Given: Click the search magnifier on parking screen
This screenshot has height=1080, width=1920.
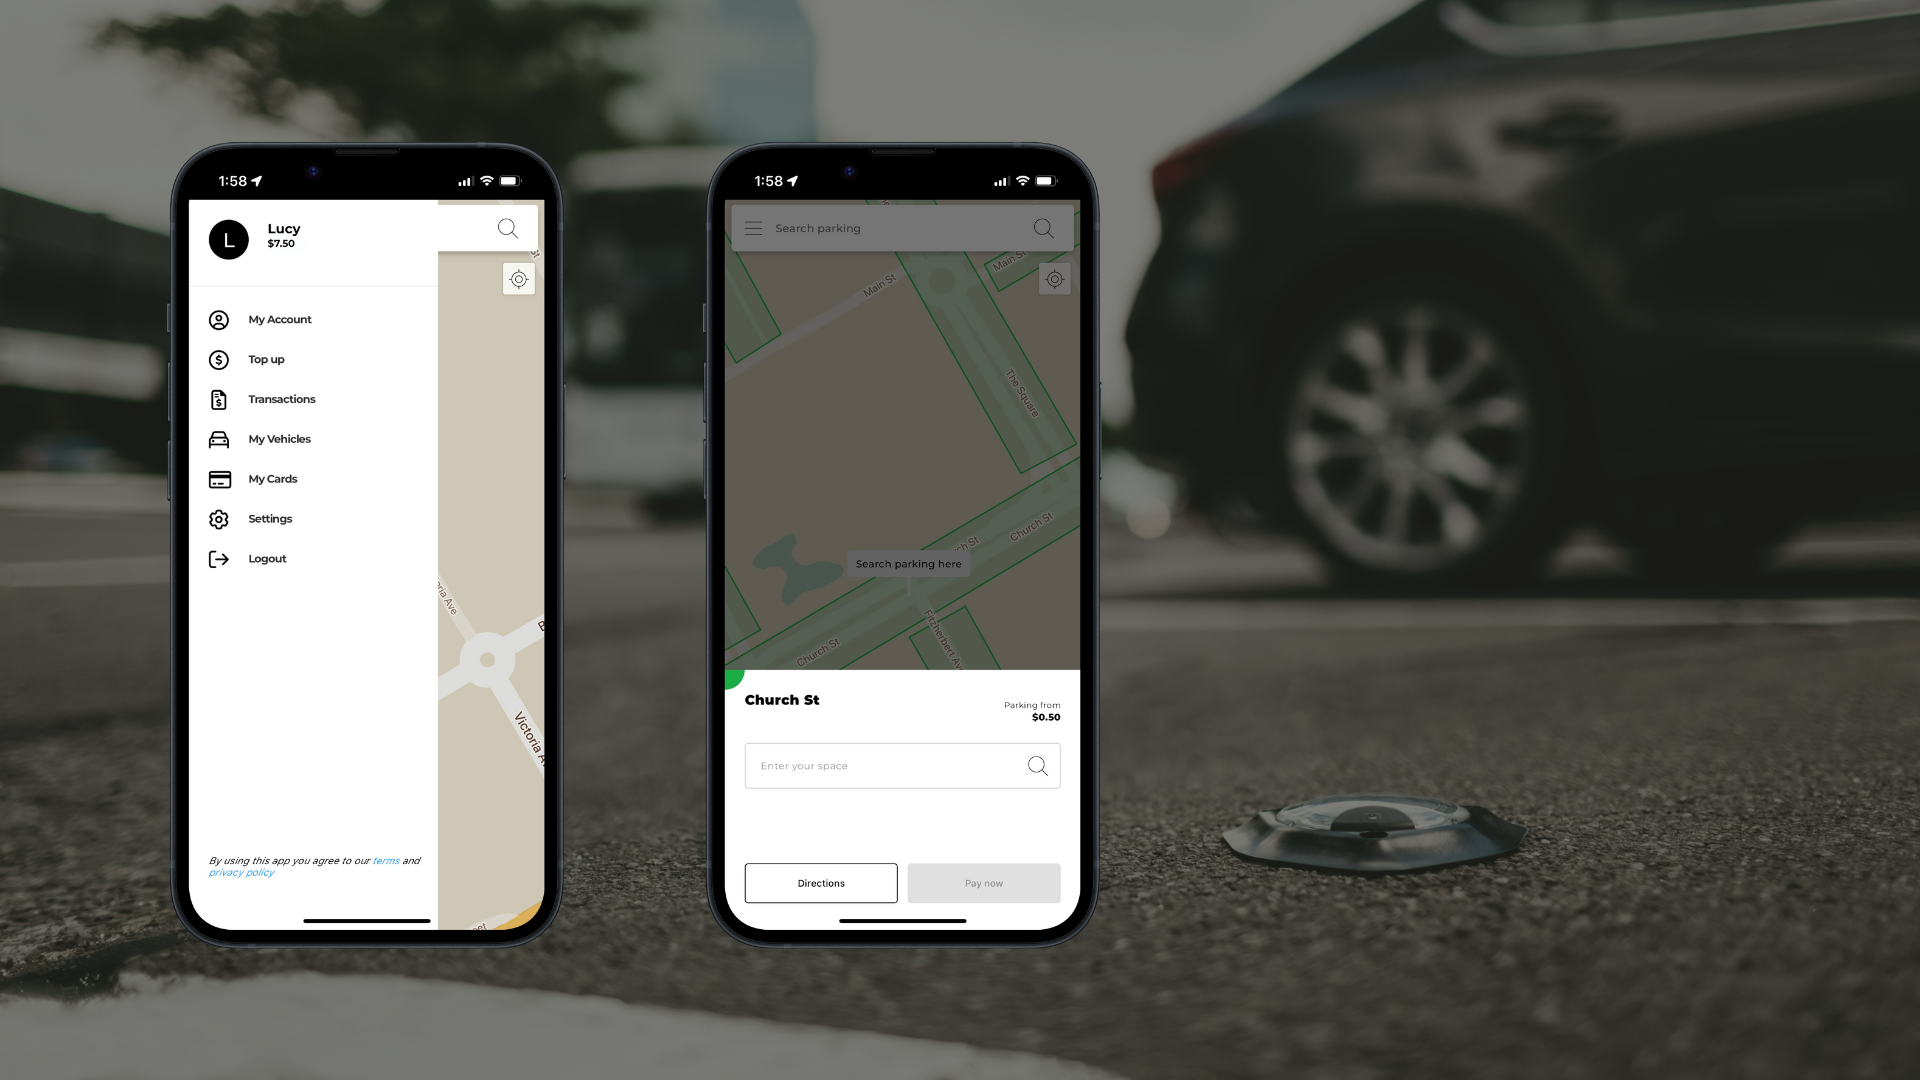Looking at the screenshot, I should point(1043,228).
